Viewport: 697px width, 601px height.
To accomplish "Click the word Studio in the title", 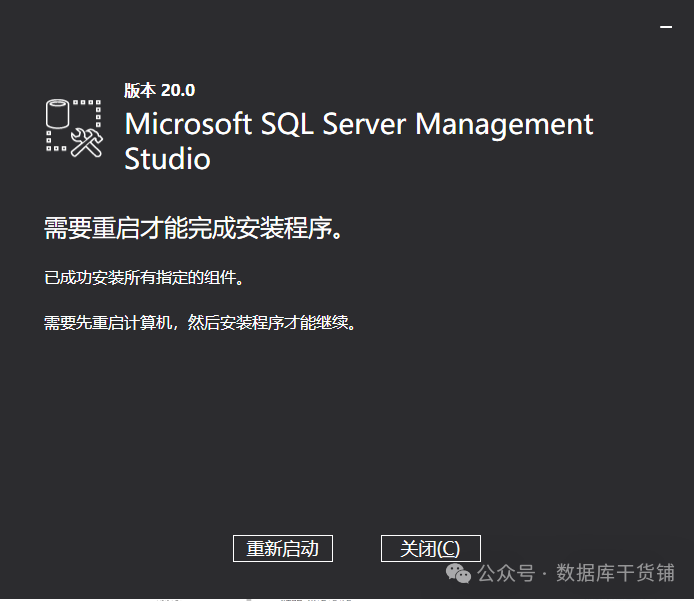I will click(167, 158).
